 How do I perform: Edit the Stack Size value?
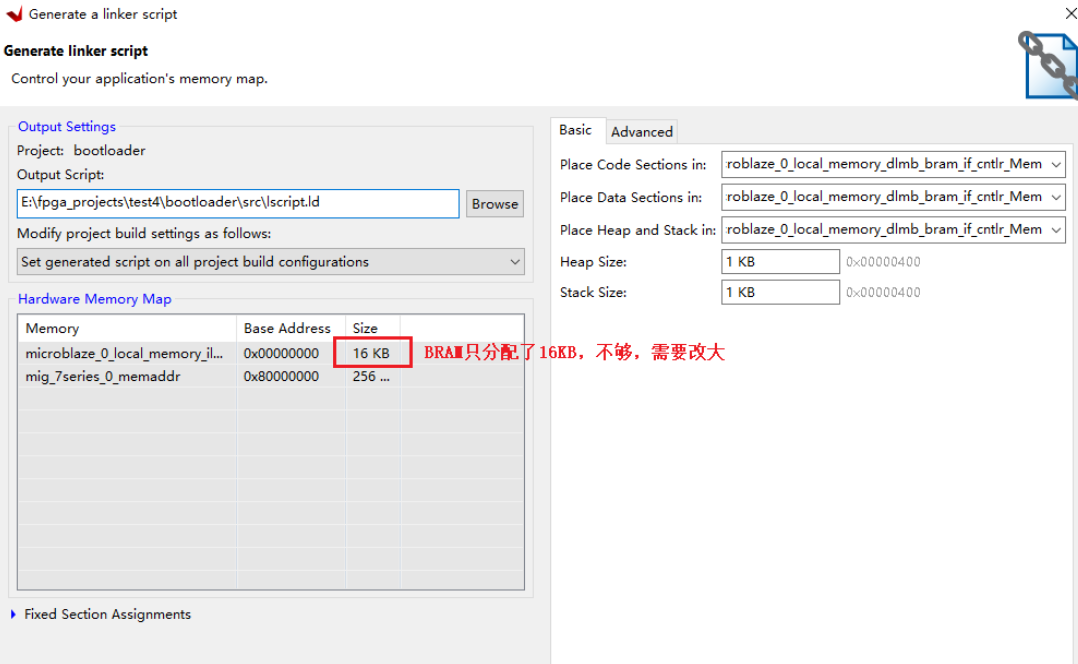click(x=780, y=292)
